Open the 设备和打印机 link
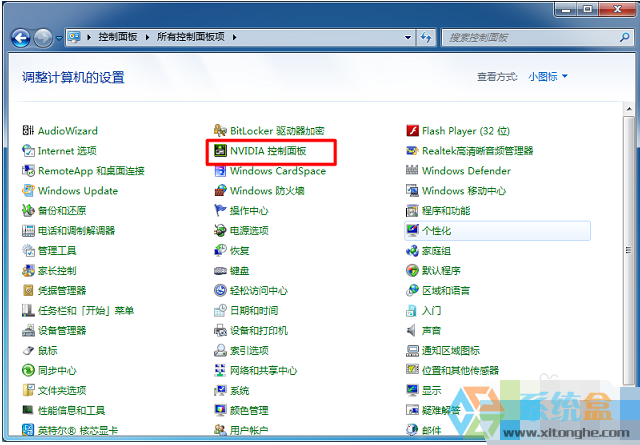640x445 pixels. (x=259, y=331)
